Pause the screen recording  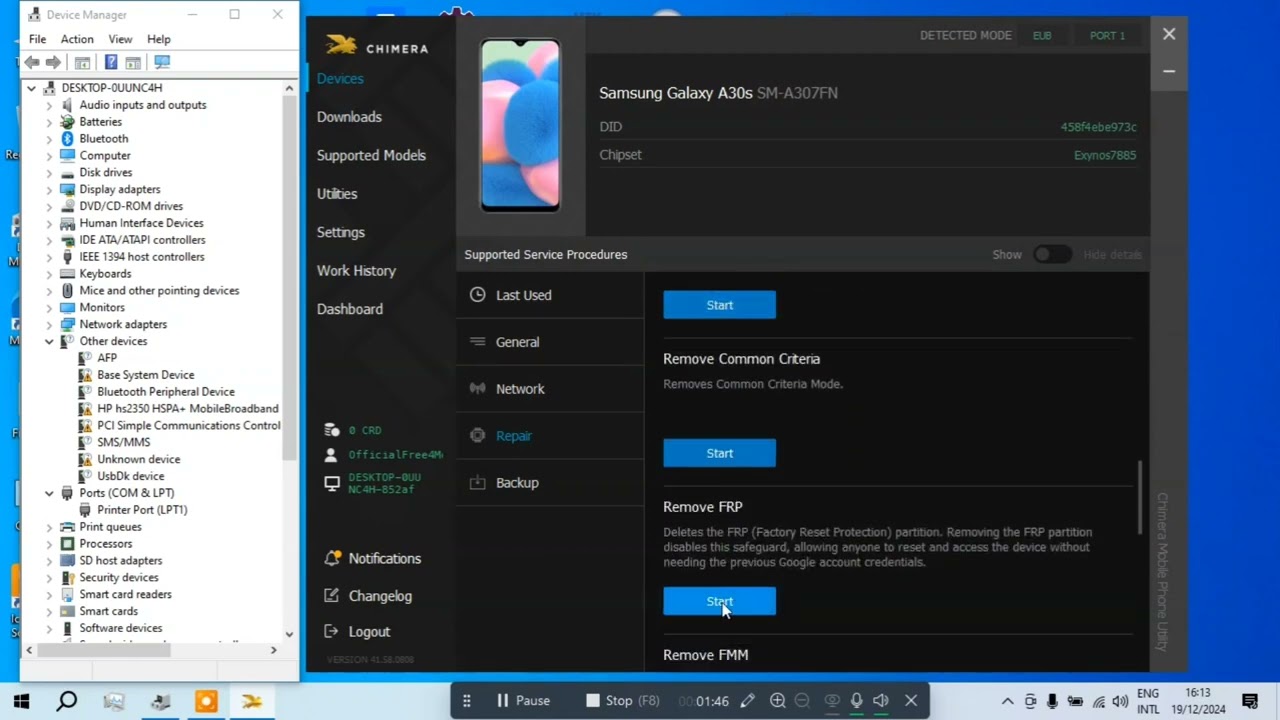pyautogui.click(x=523, y=701)
